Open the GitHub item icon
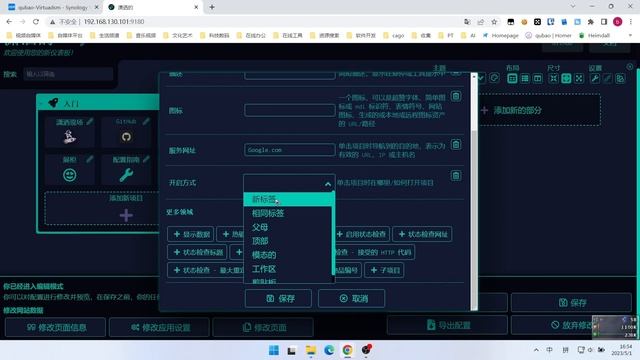Screen dimensions: 640x360 126,137
